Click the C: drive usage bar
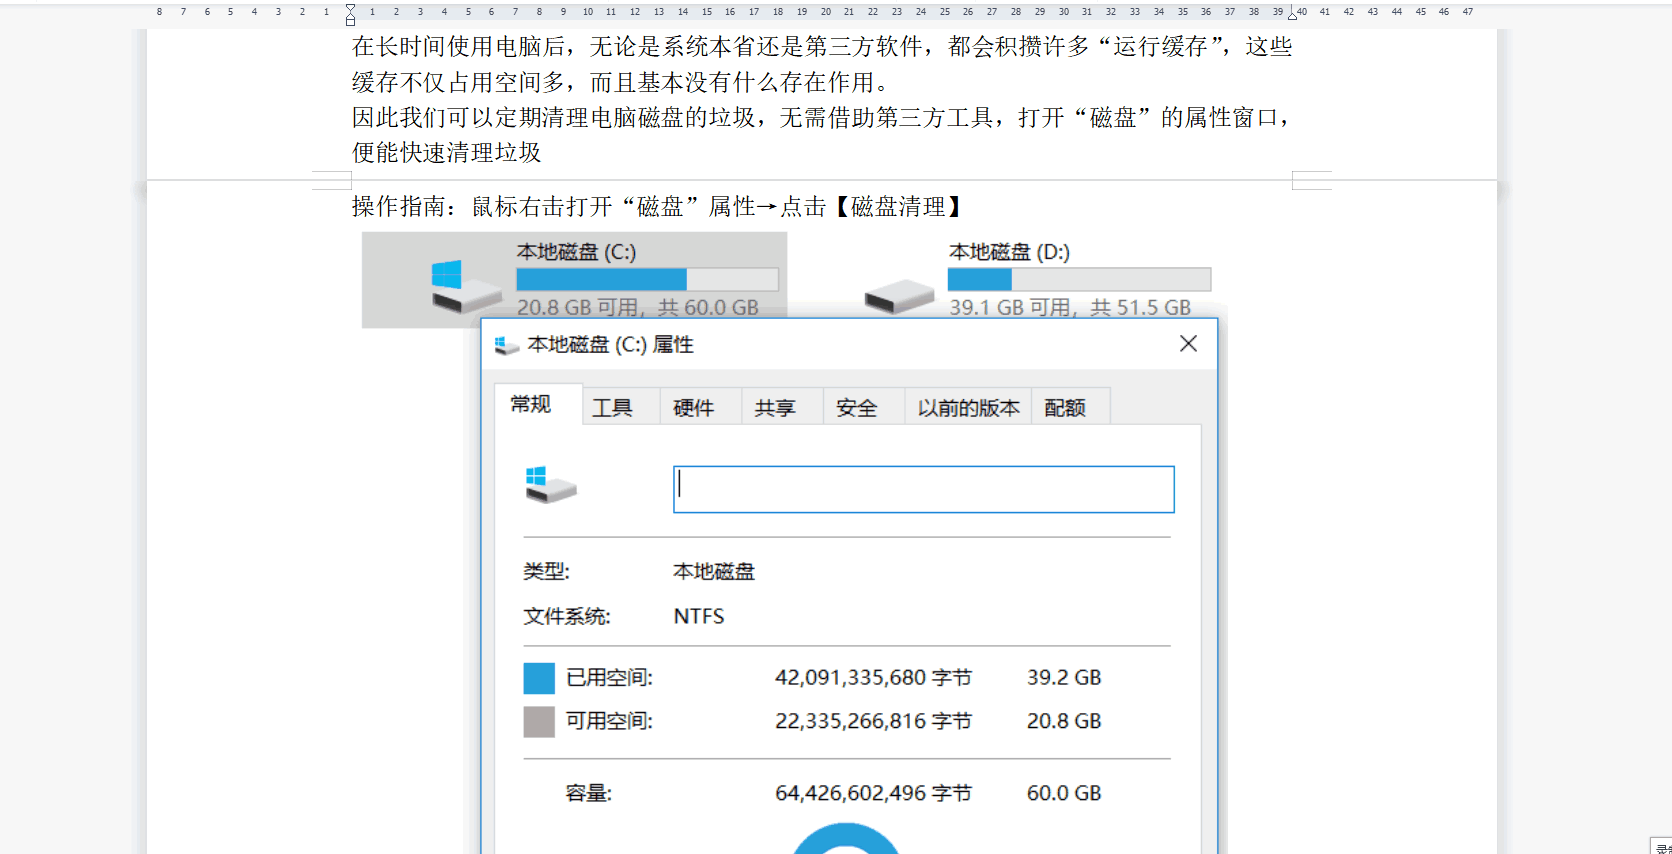1672x854 pixels. click(x=647, y=279)
